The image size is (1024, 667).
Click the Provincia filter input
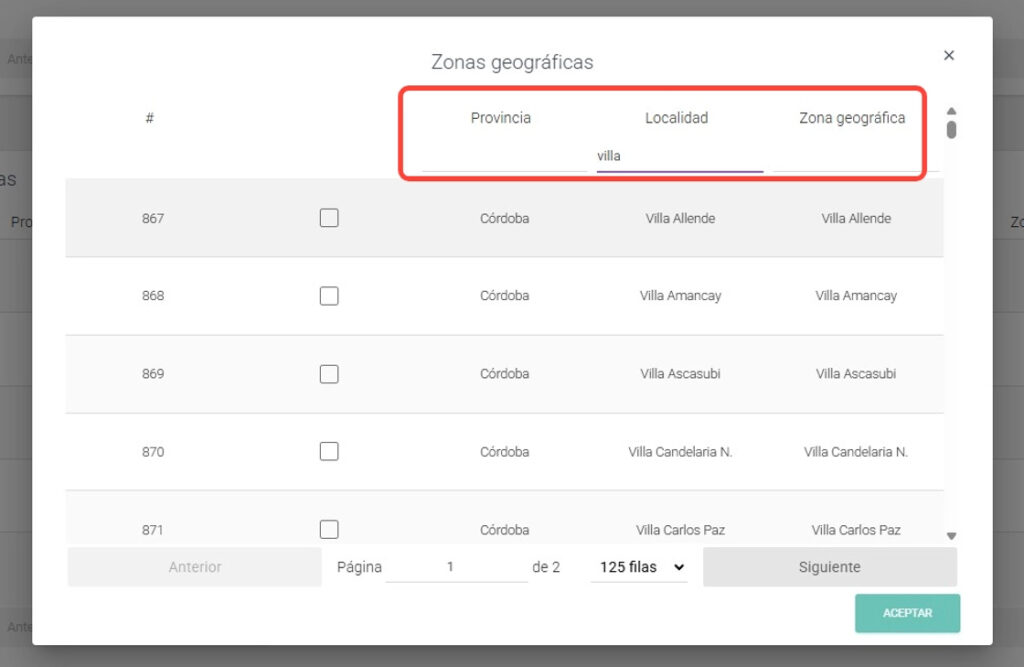(x=501, y=157)
